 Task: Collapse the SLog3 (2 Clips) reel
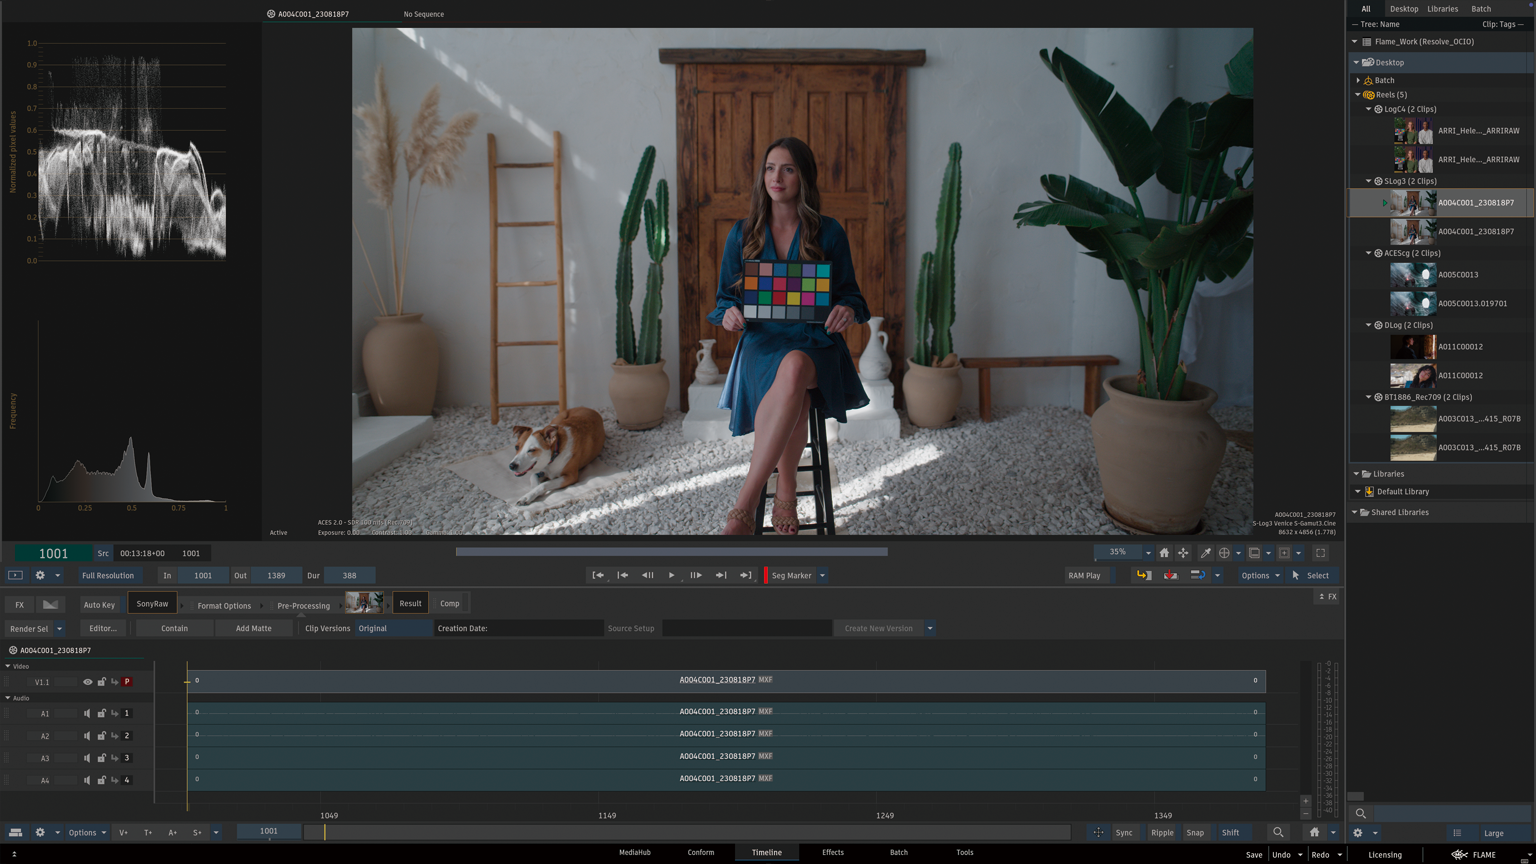pos(1369,181)
